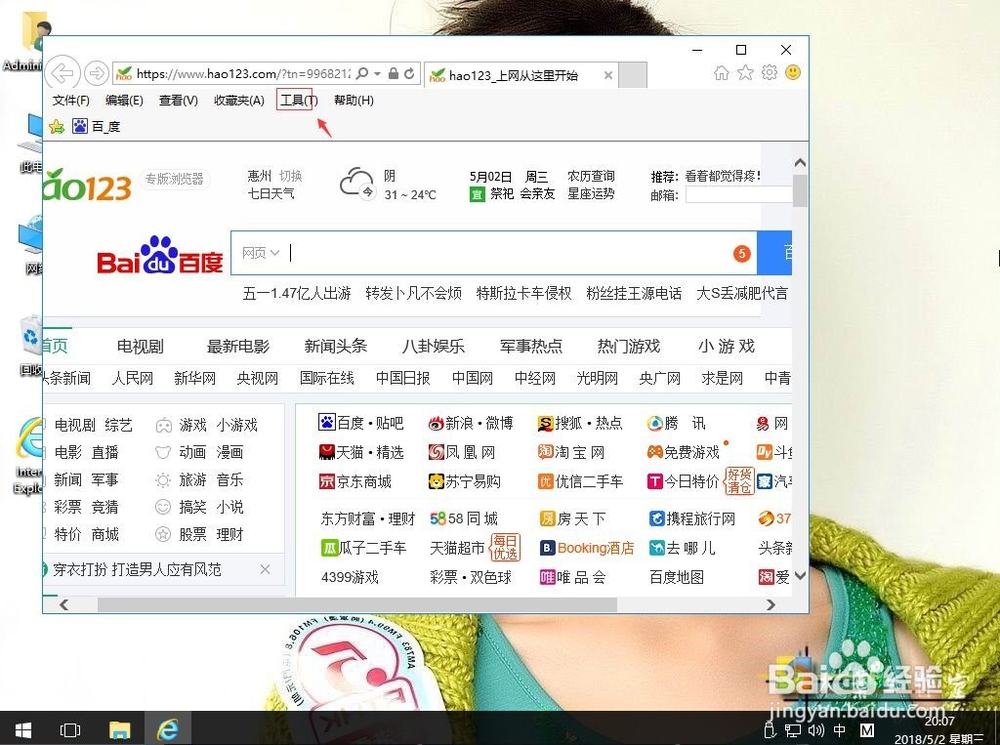1000x745 pixels.
Task: Click the Baidu paw icon on the favorites bar
Action: [x=79, y=125]
